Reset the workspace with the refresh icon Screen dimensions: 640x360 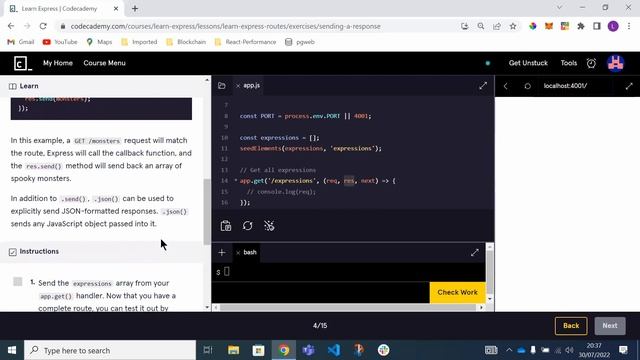click(x=247, y=226)
